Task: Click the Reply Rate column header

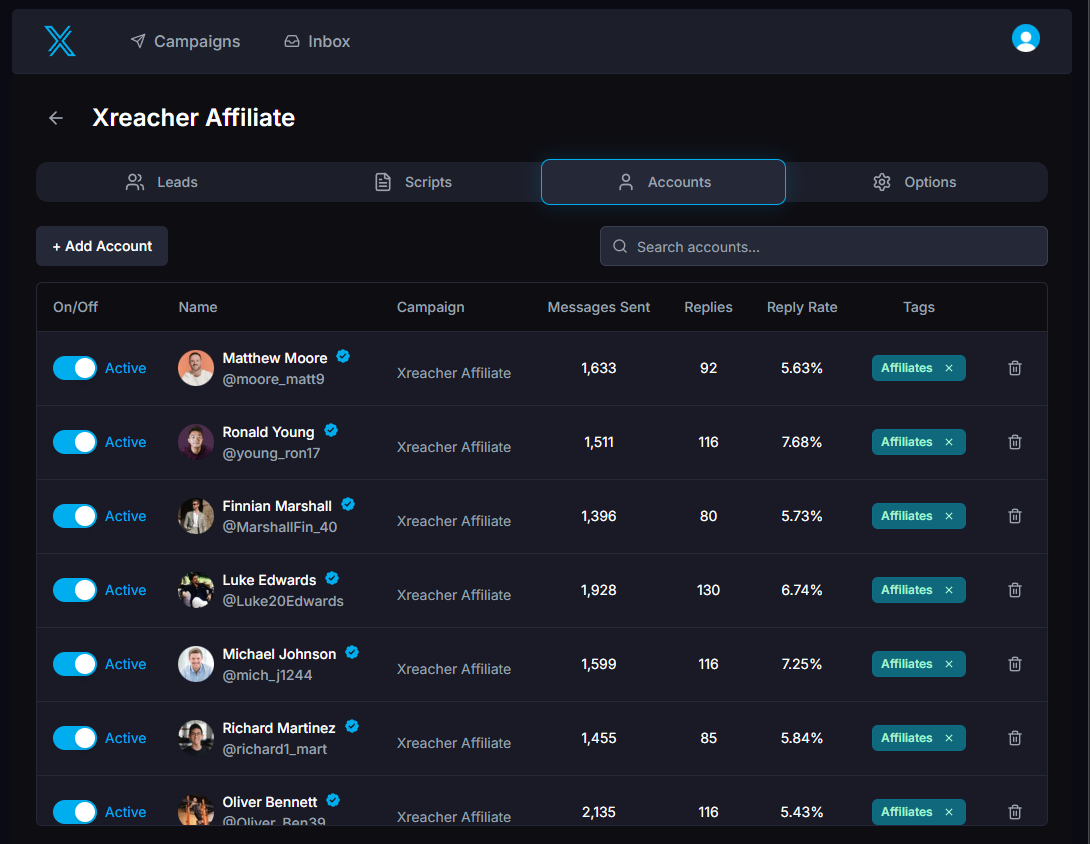Action: pos(802,307)
